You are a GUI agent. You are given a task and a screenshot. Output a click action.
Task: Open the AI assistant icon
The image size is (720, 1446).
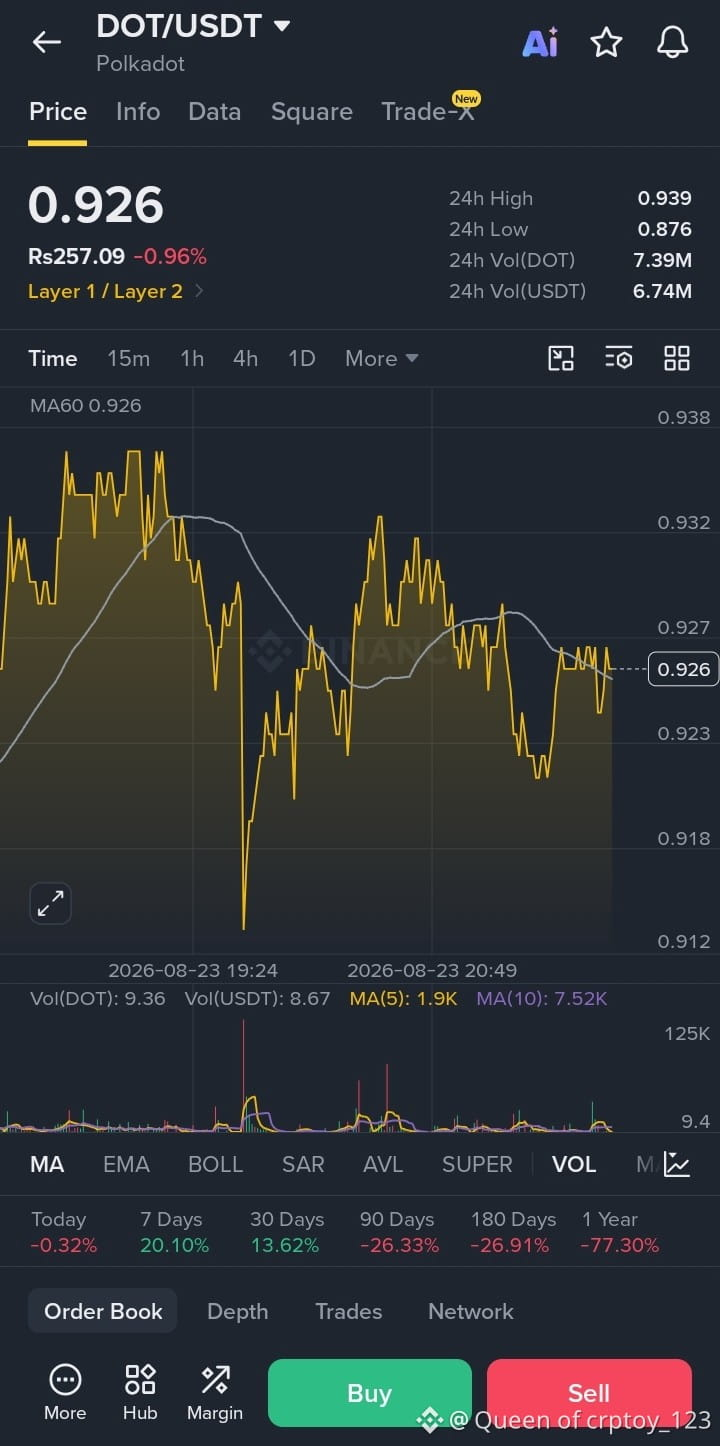coord(541,43)
